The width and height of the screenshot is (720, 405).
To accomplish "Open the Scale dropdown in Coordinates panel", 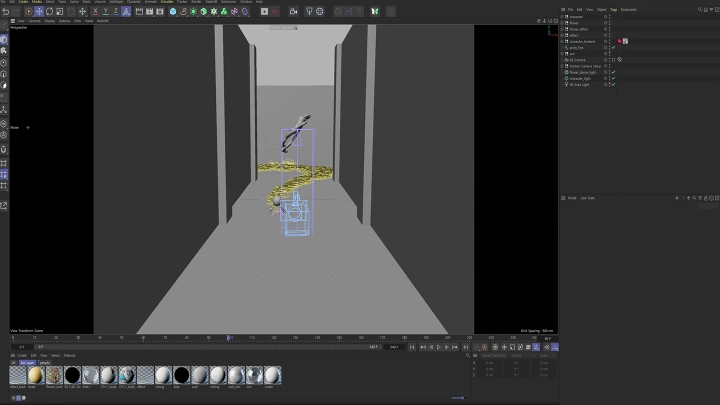I will [547, 355].
